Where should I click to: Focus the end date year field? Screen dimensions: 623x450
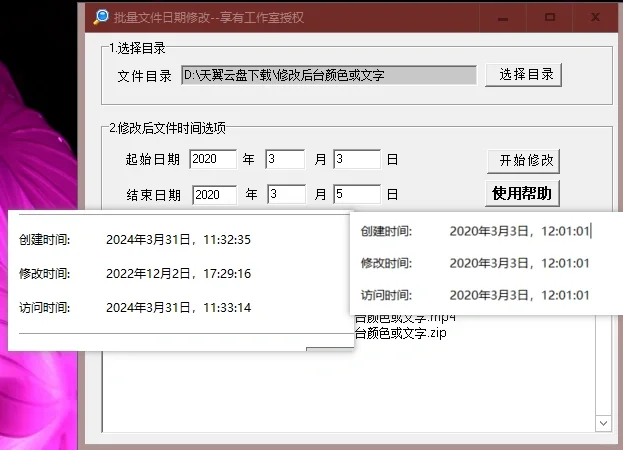point(214,194)
